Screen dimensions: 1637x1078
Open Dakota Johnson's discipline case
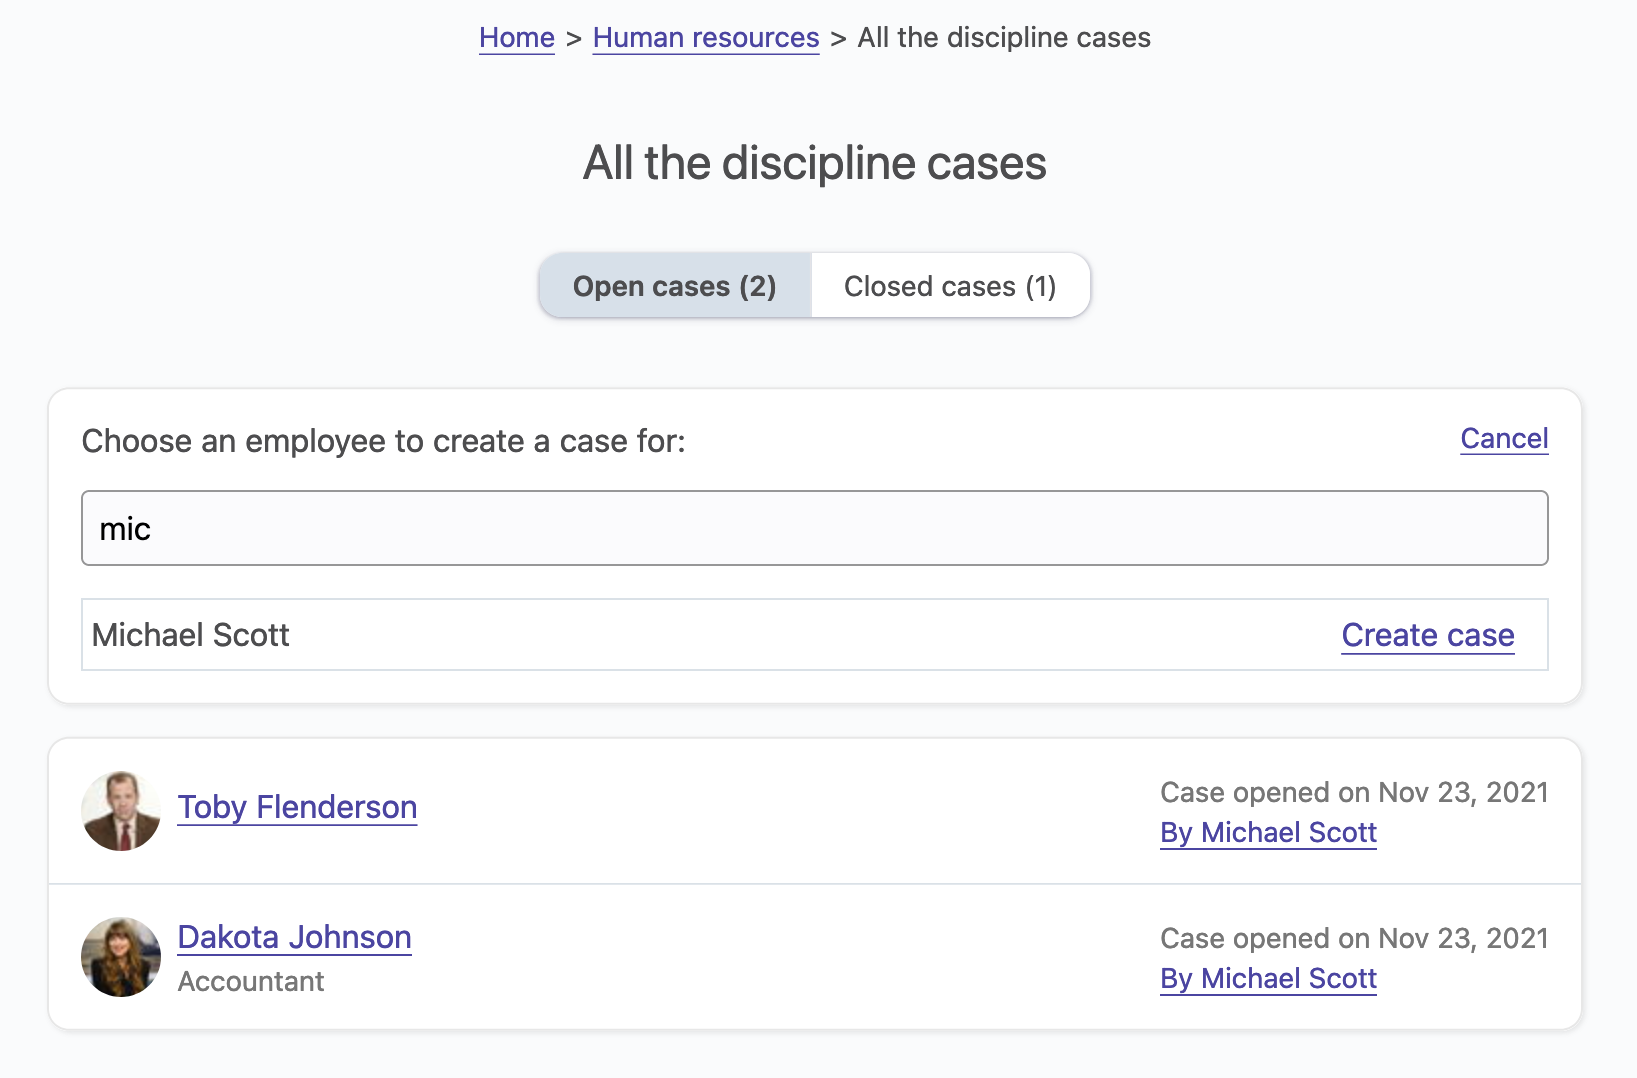click(294, 937)
